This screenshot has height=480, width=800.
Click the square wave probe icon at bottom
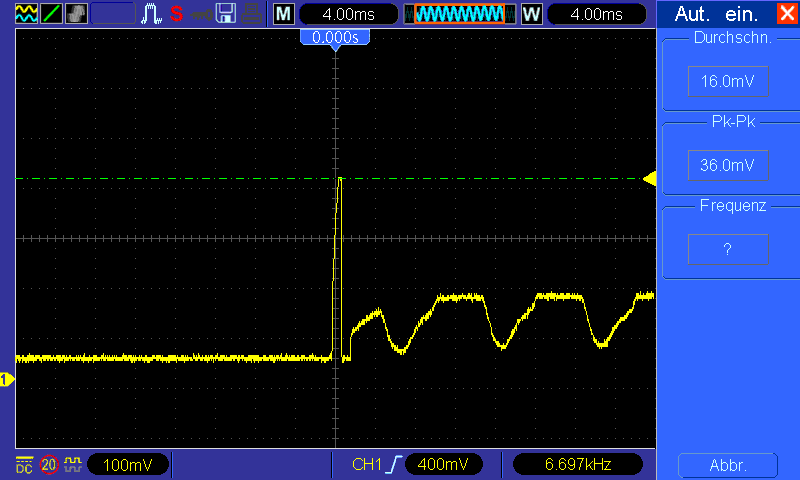click(73, 465)
